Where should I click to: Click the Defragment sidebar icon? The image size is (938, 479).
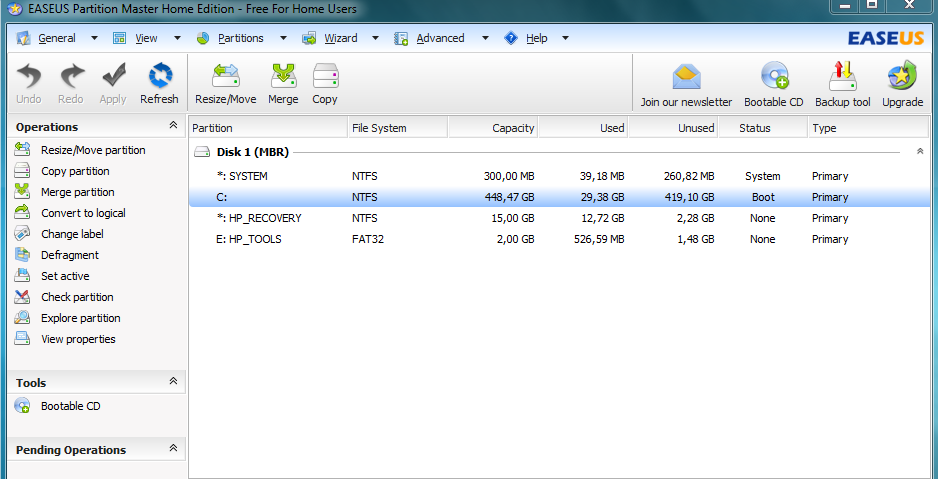[x=22, y=255]
